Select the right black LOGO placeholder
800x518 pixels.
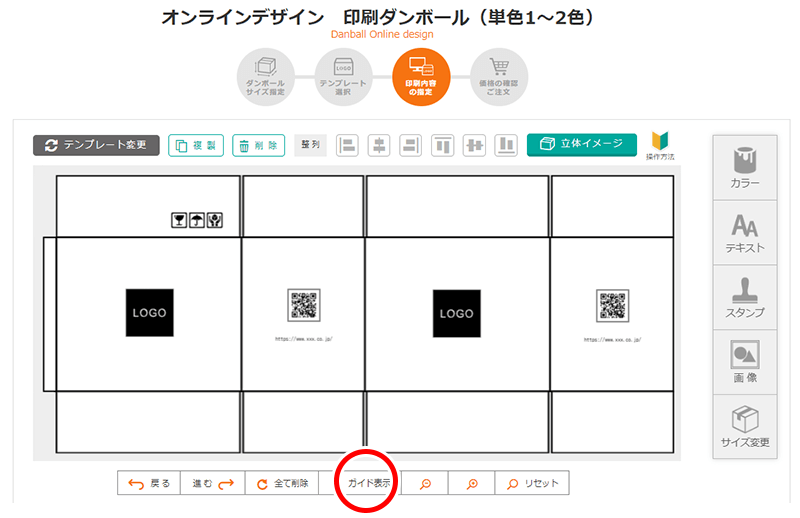457,314
